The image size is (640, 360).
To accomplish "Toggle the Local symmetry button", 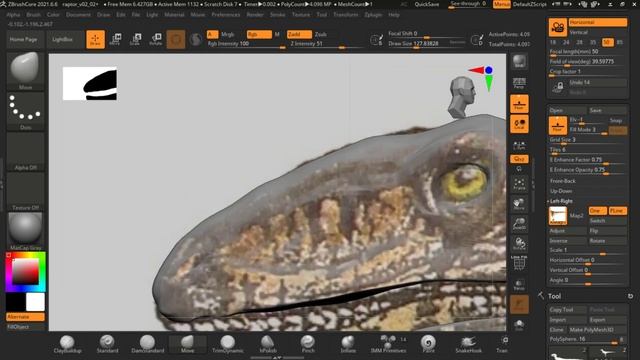I will click(x=519, y=124).
